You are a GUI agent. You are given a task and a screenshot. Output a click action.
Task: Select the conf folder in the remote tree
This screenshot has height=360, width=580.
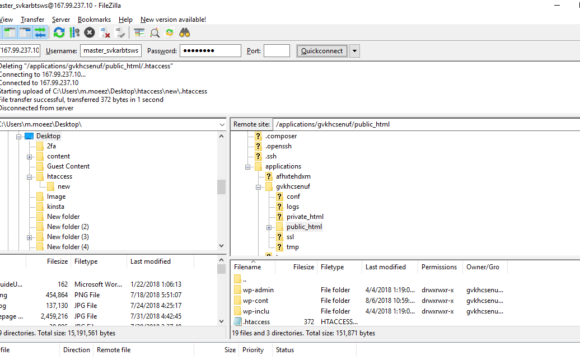[x=293, y=196]
